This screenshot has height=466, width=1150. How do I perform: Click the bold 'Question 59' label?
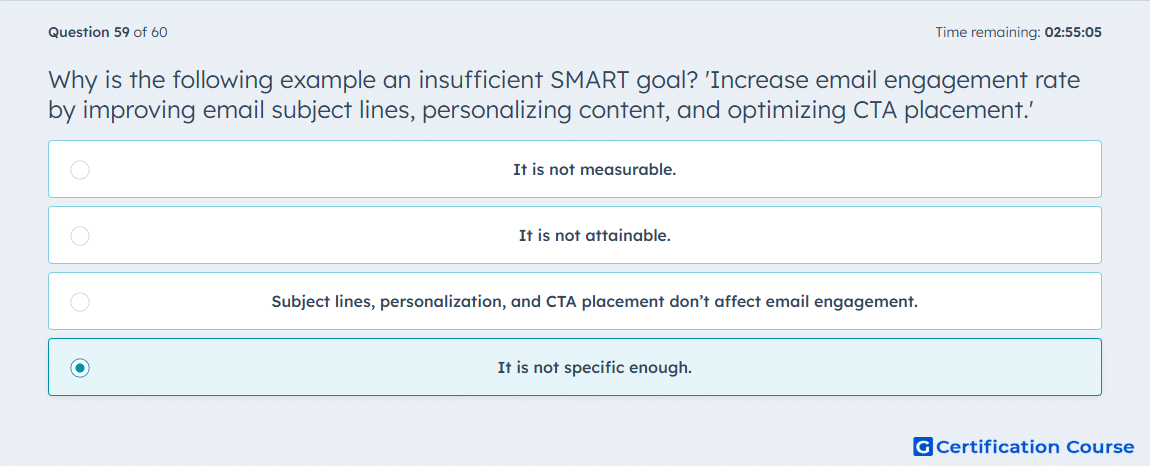coord(89,32)
